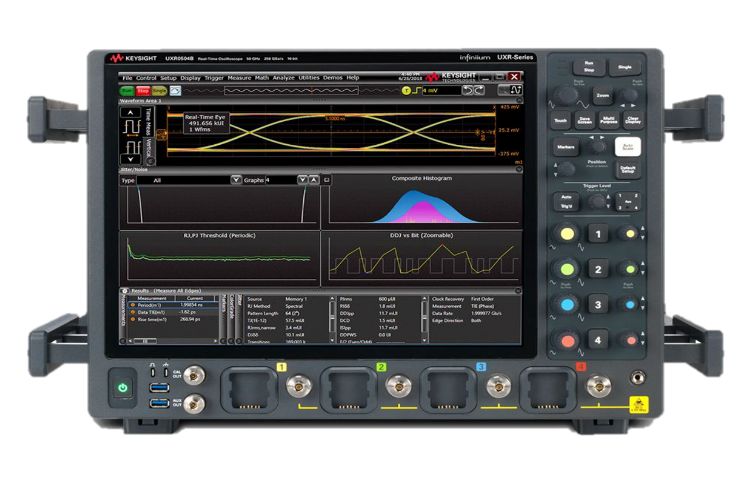Push the large blue channel 3 scale knob
750x480 pixels.
(x=567, y=305)
